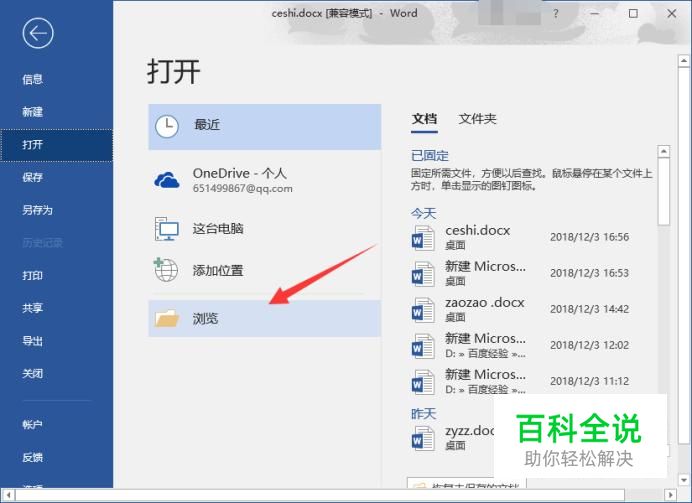Select OneDrive - 个人 location
The image size is (692, 503).
pyautogui.click(x=265, y=180)
